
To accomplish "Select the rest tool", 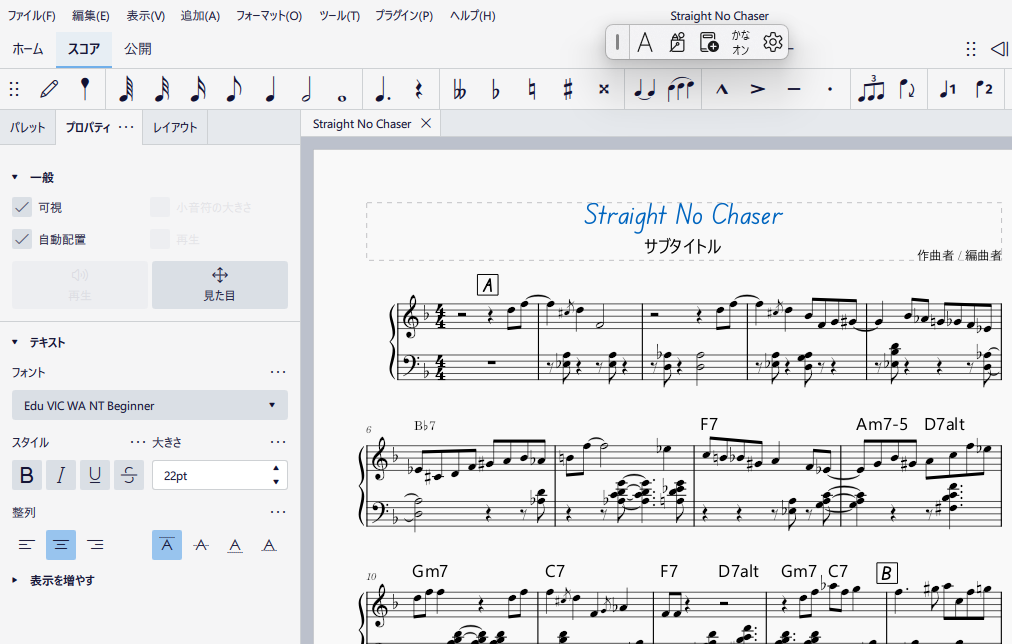I will (419, 89).
